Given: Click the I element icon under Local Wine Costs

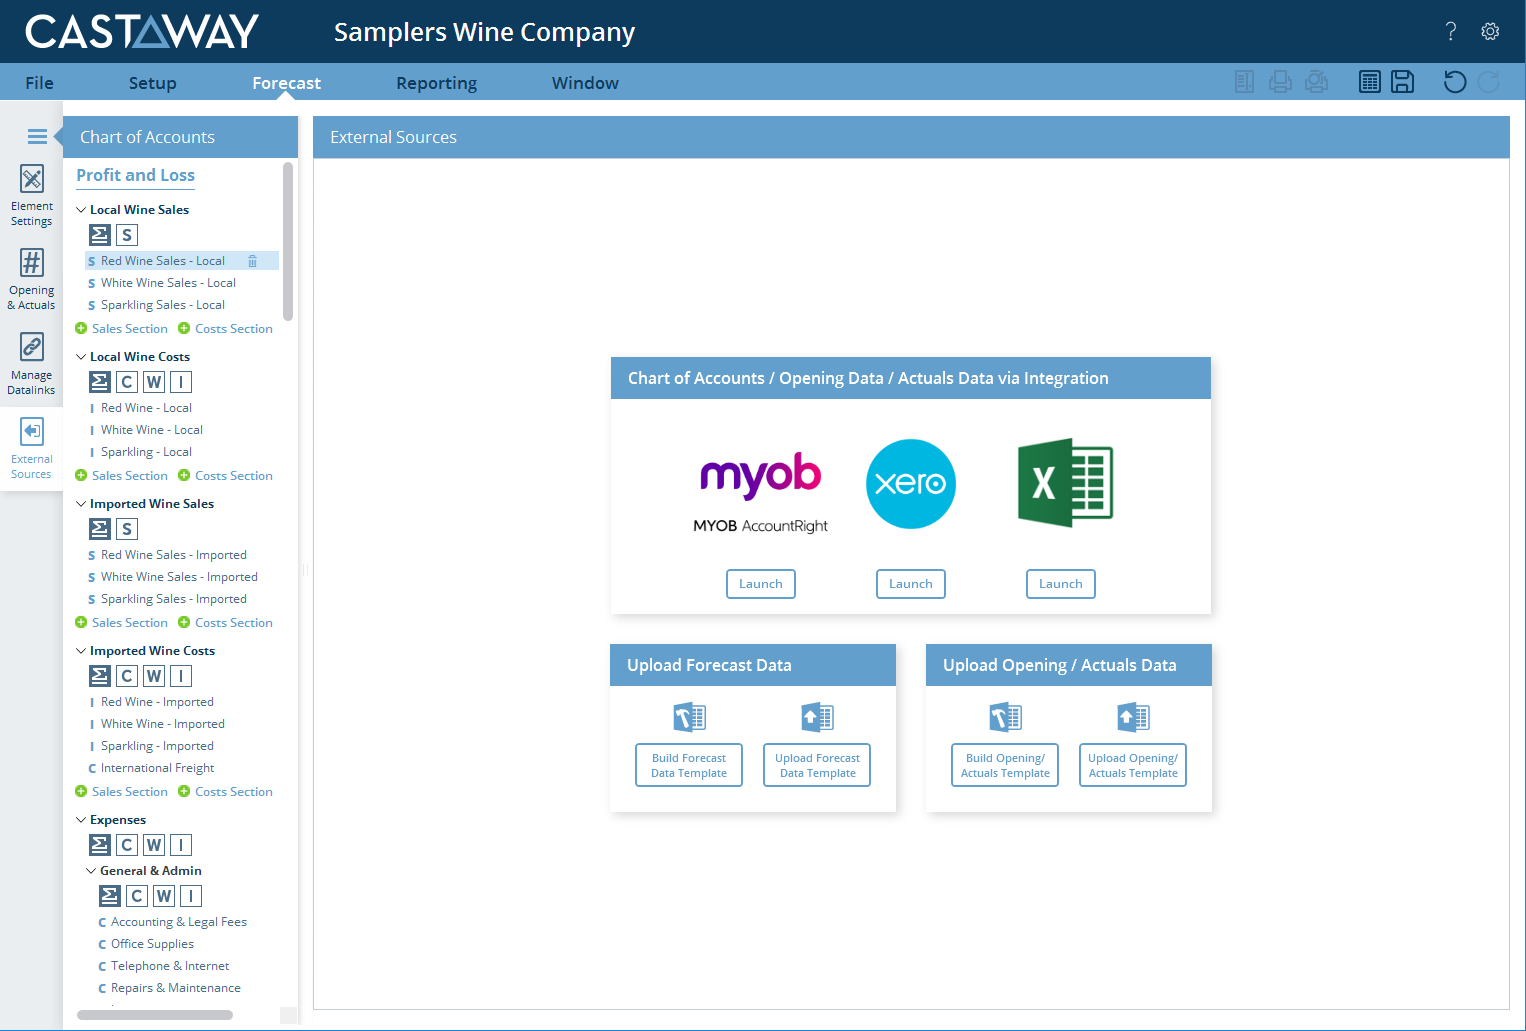Looking at the screenshot, I should tap(181, 382).
